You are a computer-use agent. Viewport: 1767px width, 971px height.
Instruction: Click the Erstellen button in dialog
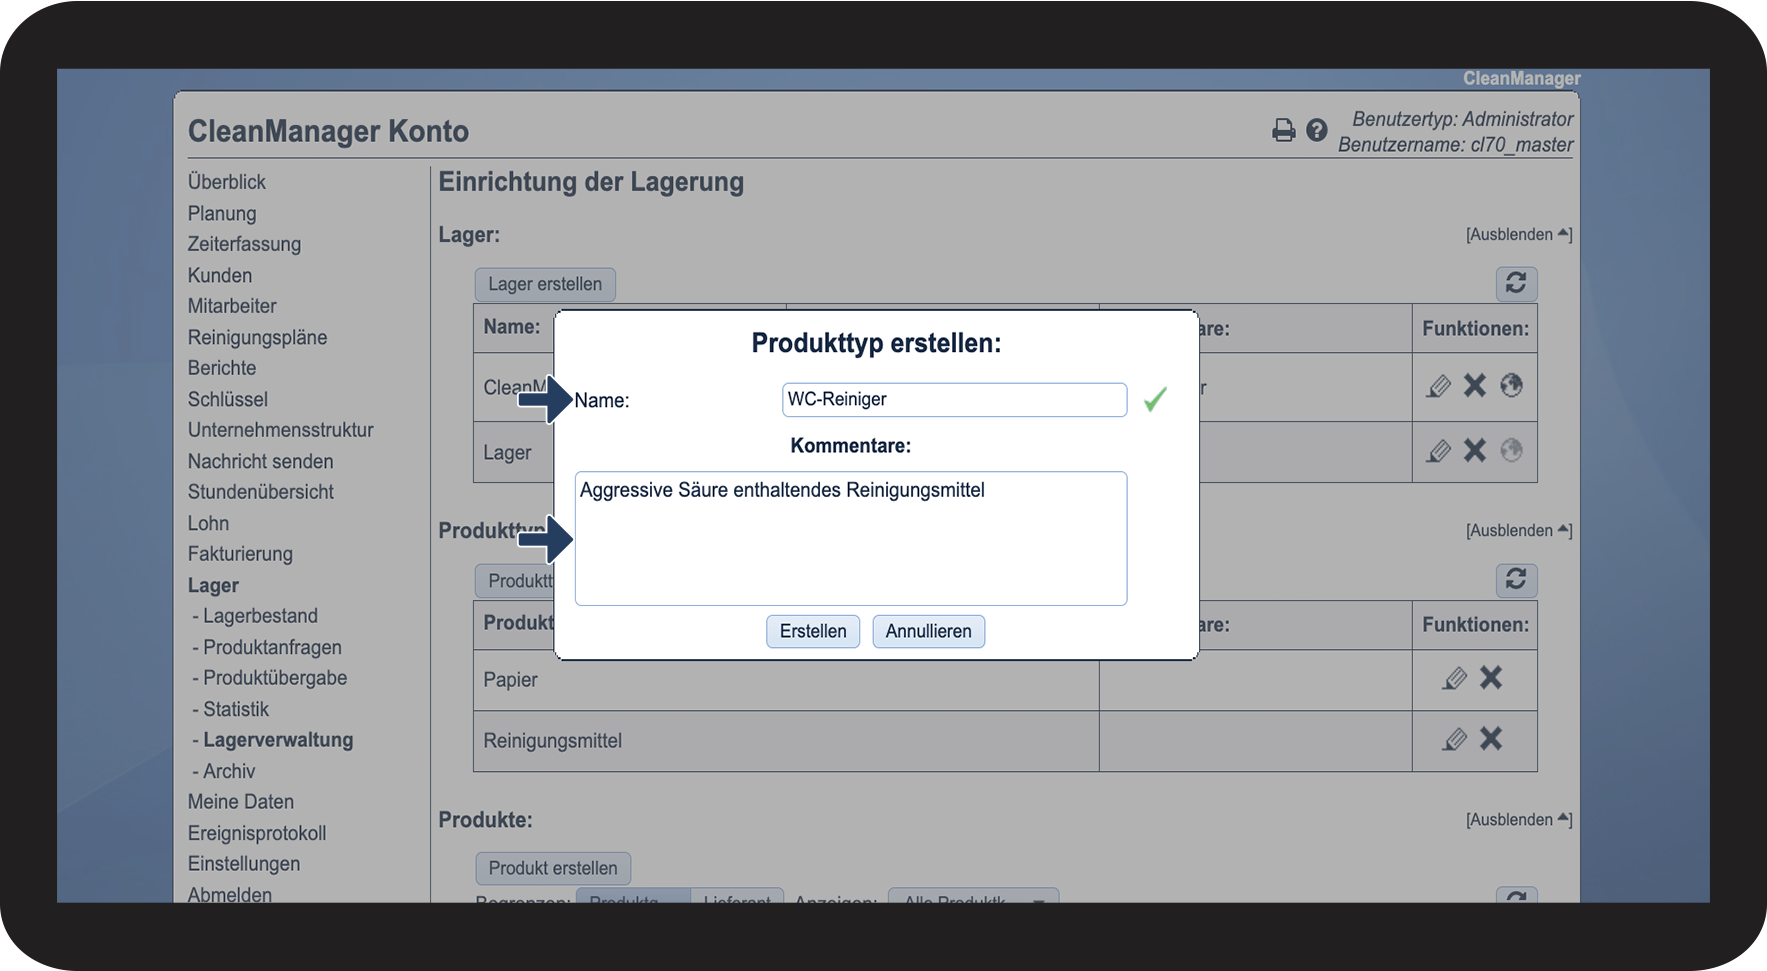point(813,631)
